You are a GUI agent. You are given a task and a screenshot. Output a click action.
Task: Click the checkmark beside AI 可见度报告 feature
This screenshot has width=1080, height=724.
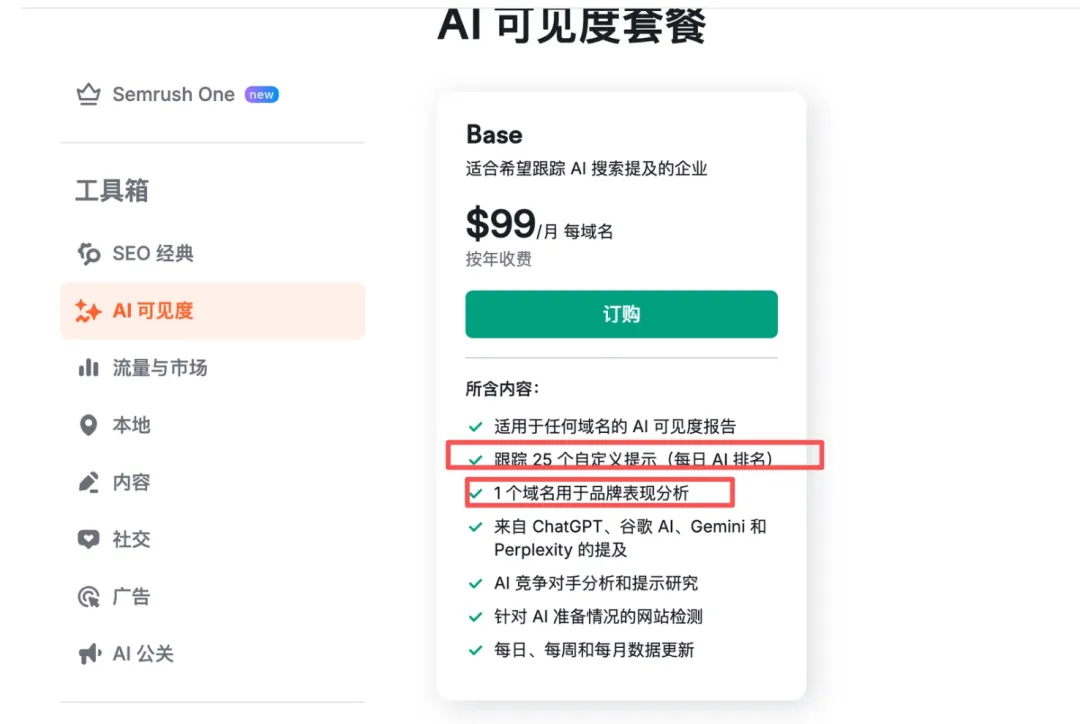tap(475, 426)
